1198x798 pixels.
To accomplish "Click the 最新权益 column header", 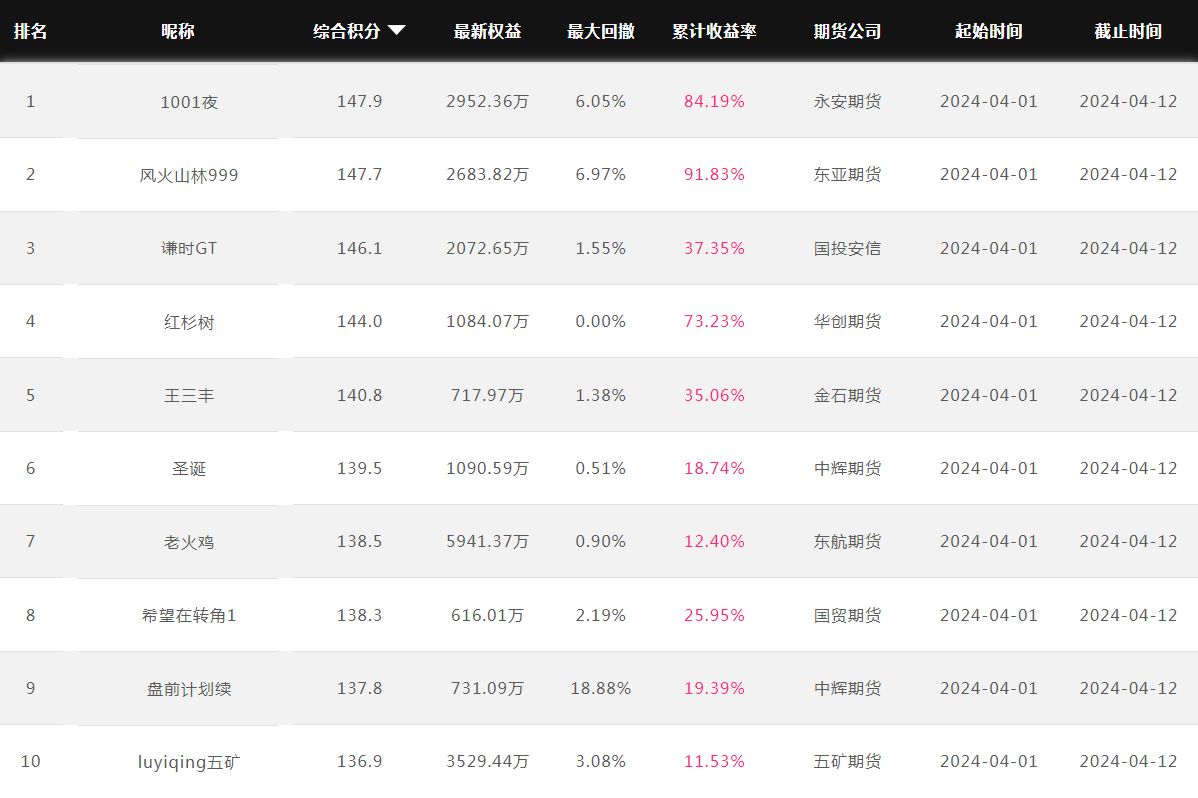I will pyautogui.click(x=487, y=31).
